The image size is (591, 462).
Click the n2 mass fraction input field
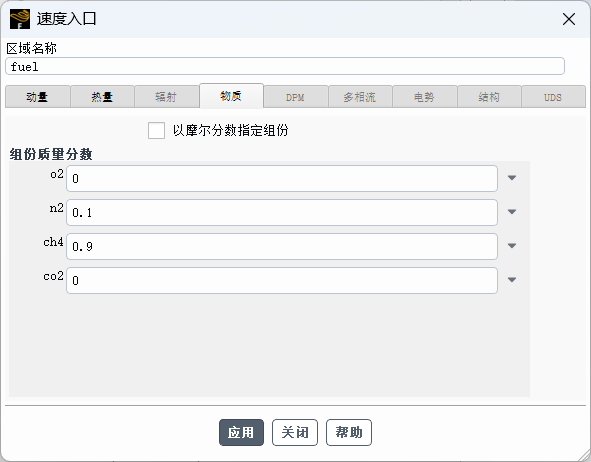(282, 213)
